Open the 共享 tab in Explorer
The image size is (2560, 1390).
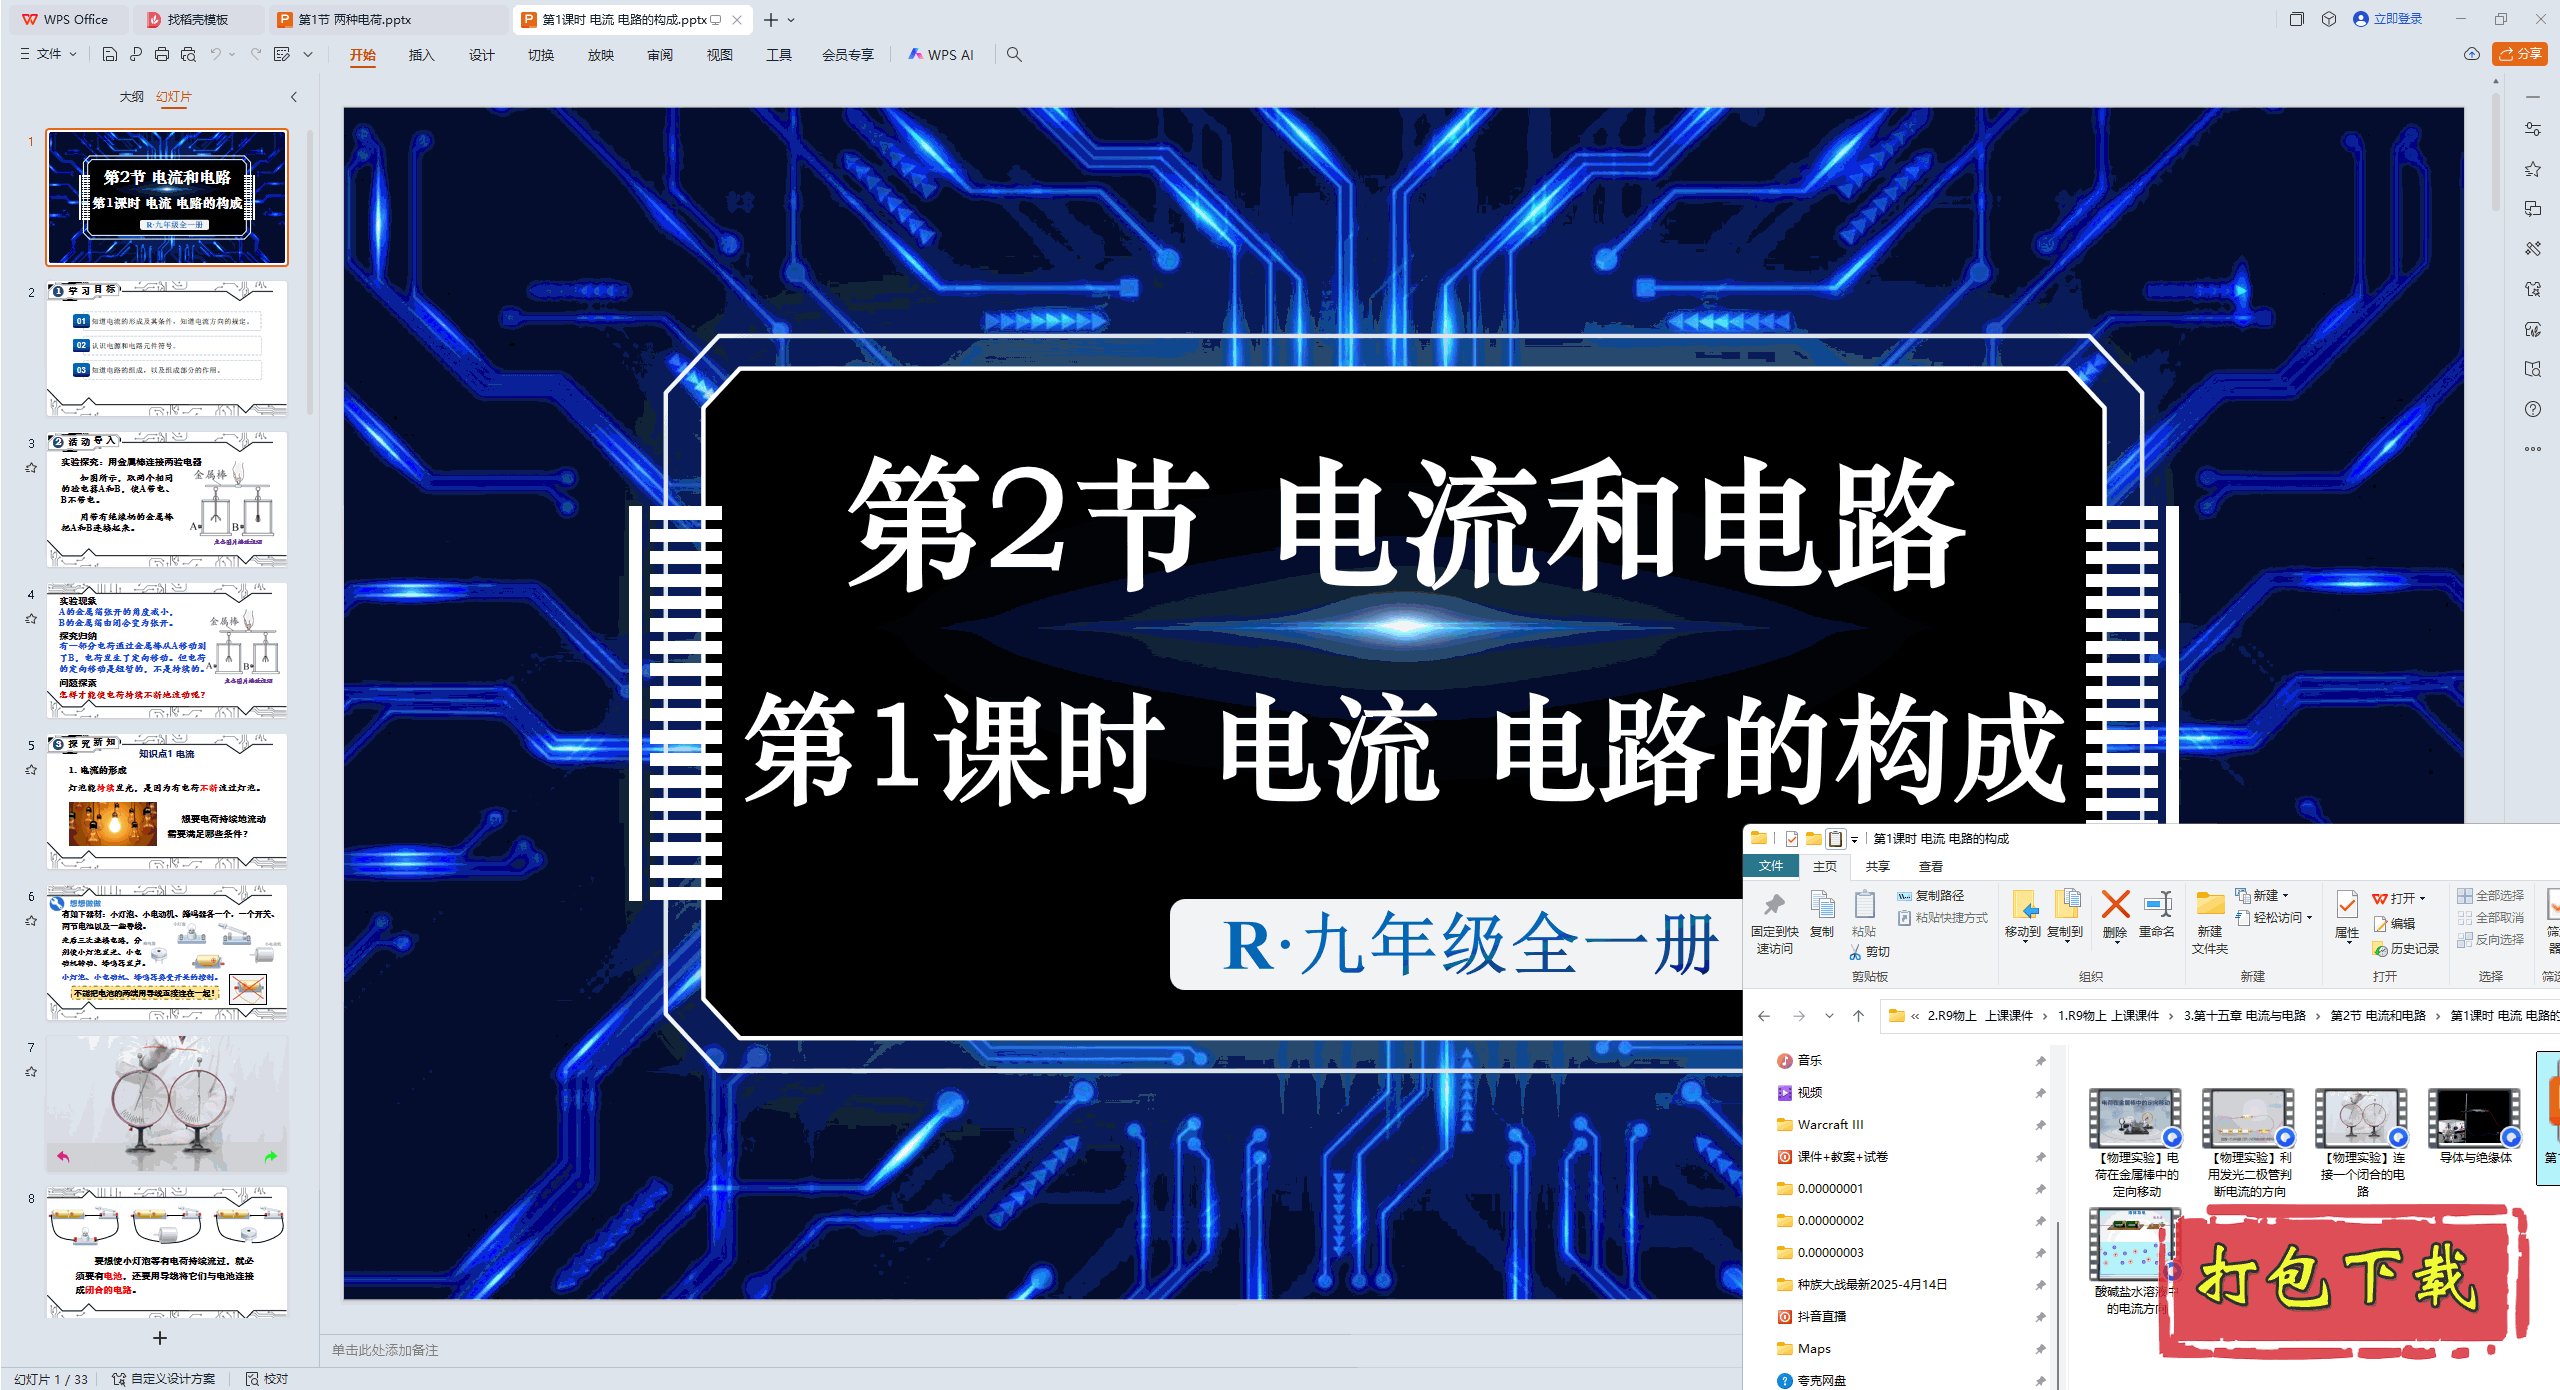(x=1877, y=866)
